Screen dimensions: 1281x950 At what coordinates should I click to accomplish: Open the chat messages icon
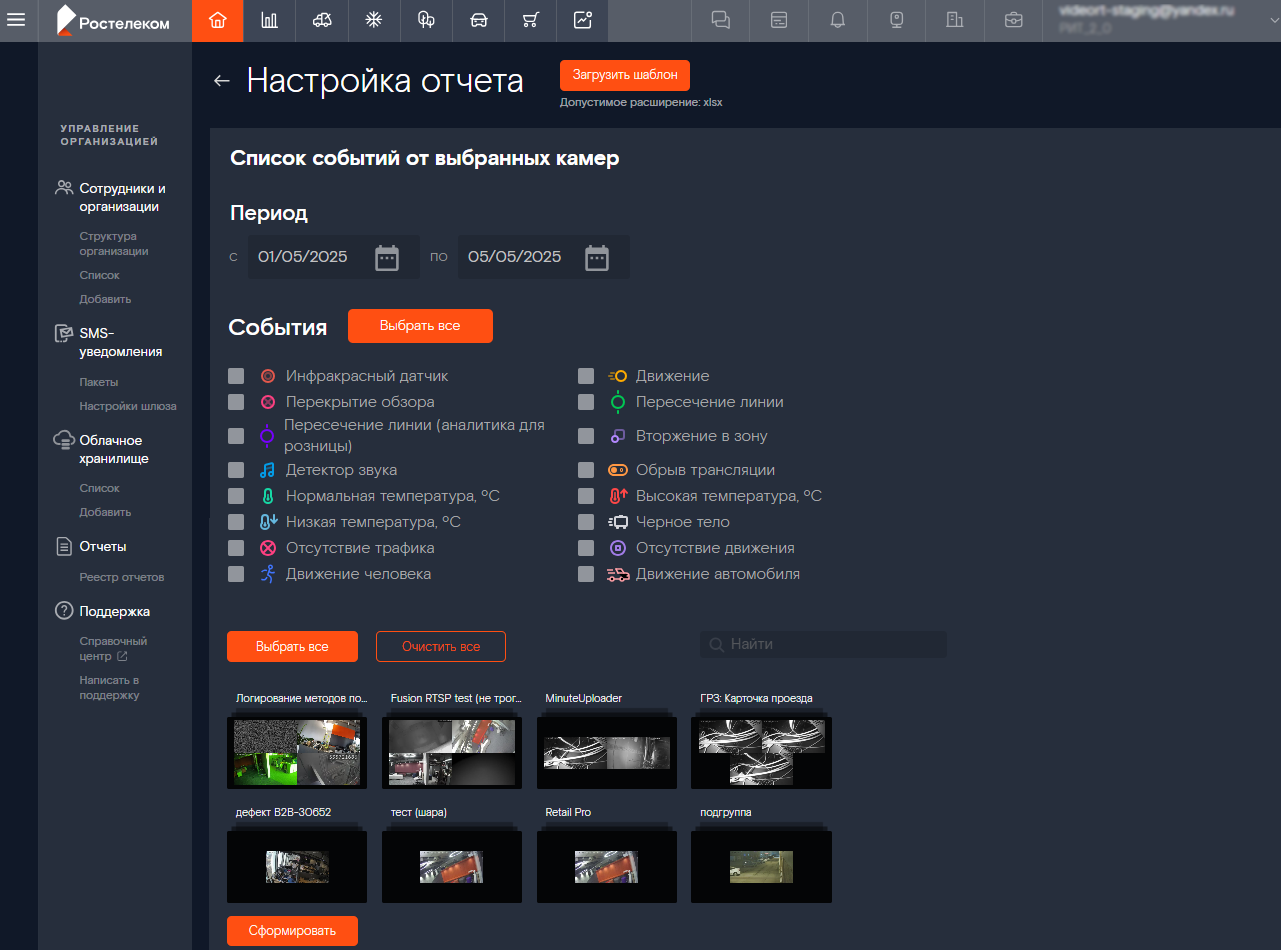tap(720, 20)
